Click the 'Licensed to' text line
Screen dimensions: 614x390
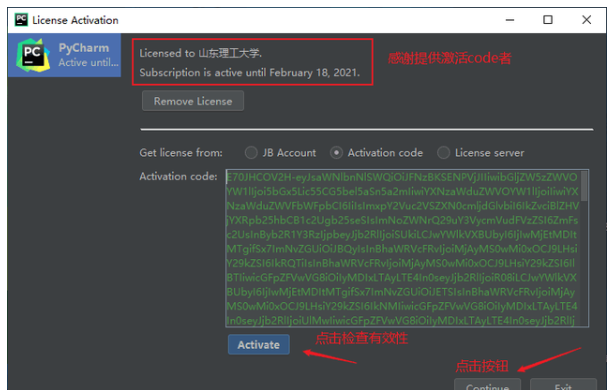[200, 53]
